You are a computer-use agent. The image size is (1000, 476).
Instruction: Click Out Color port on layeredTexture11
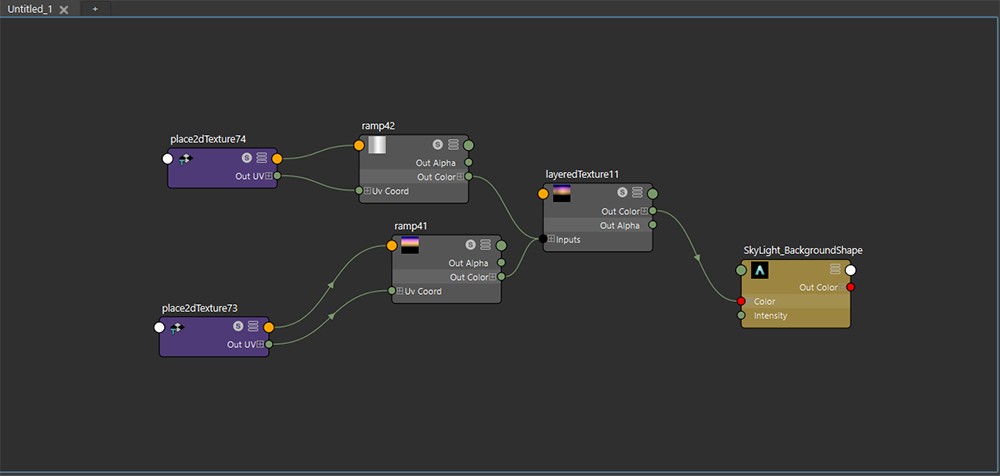[652, 211]
